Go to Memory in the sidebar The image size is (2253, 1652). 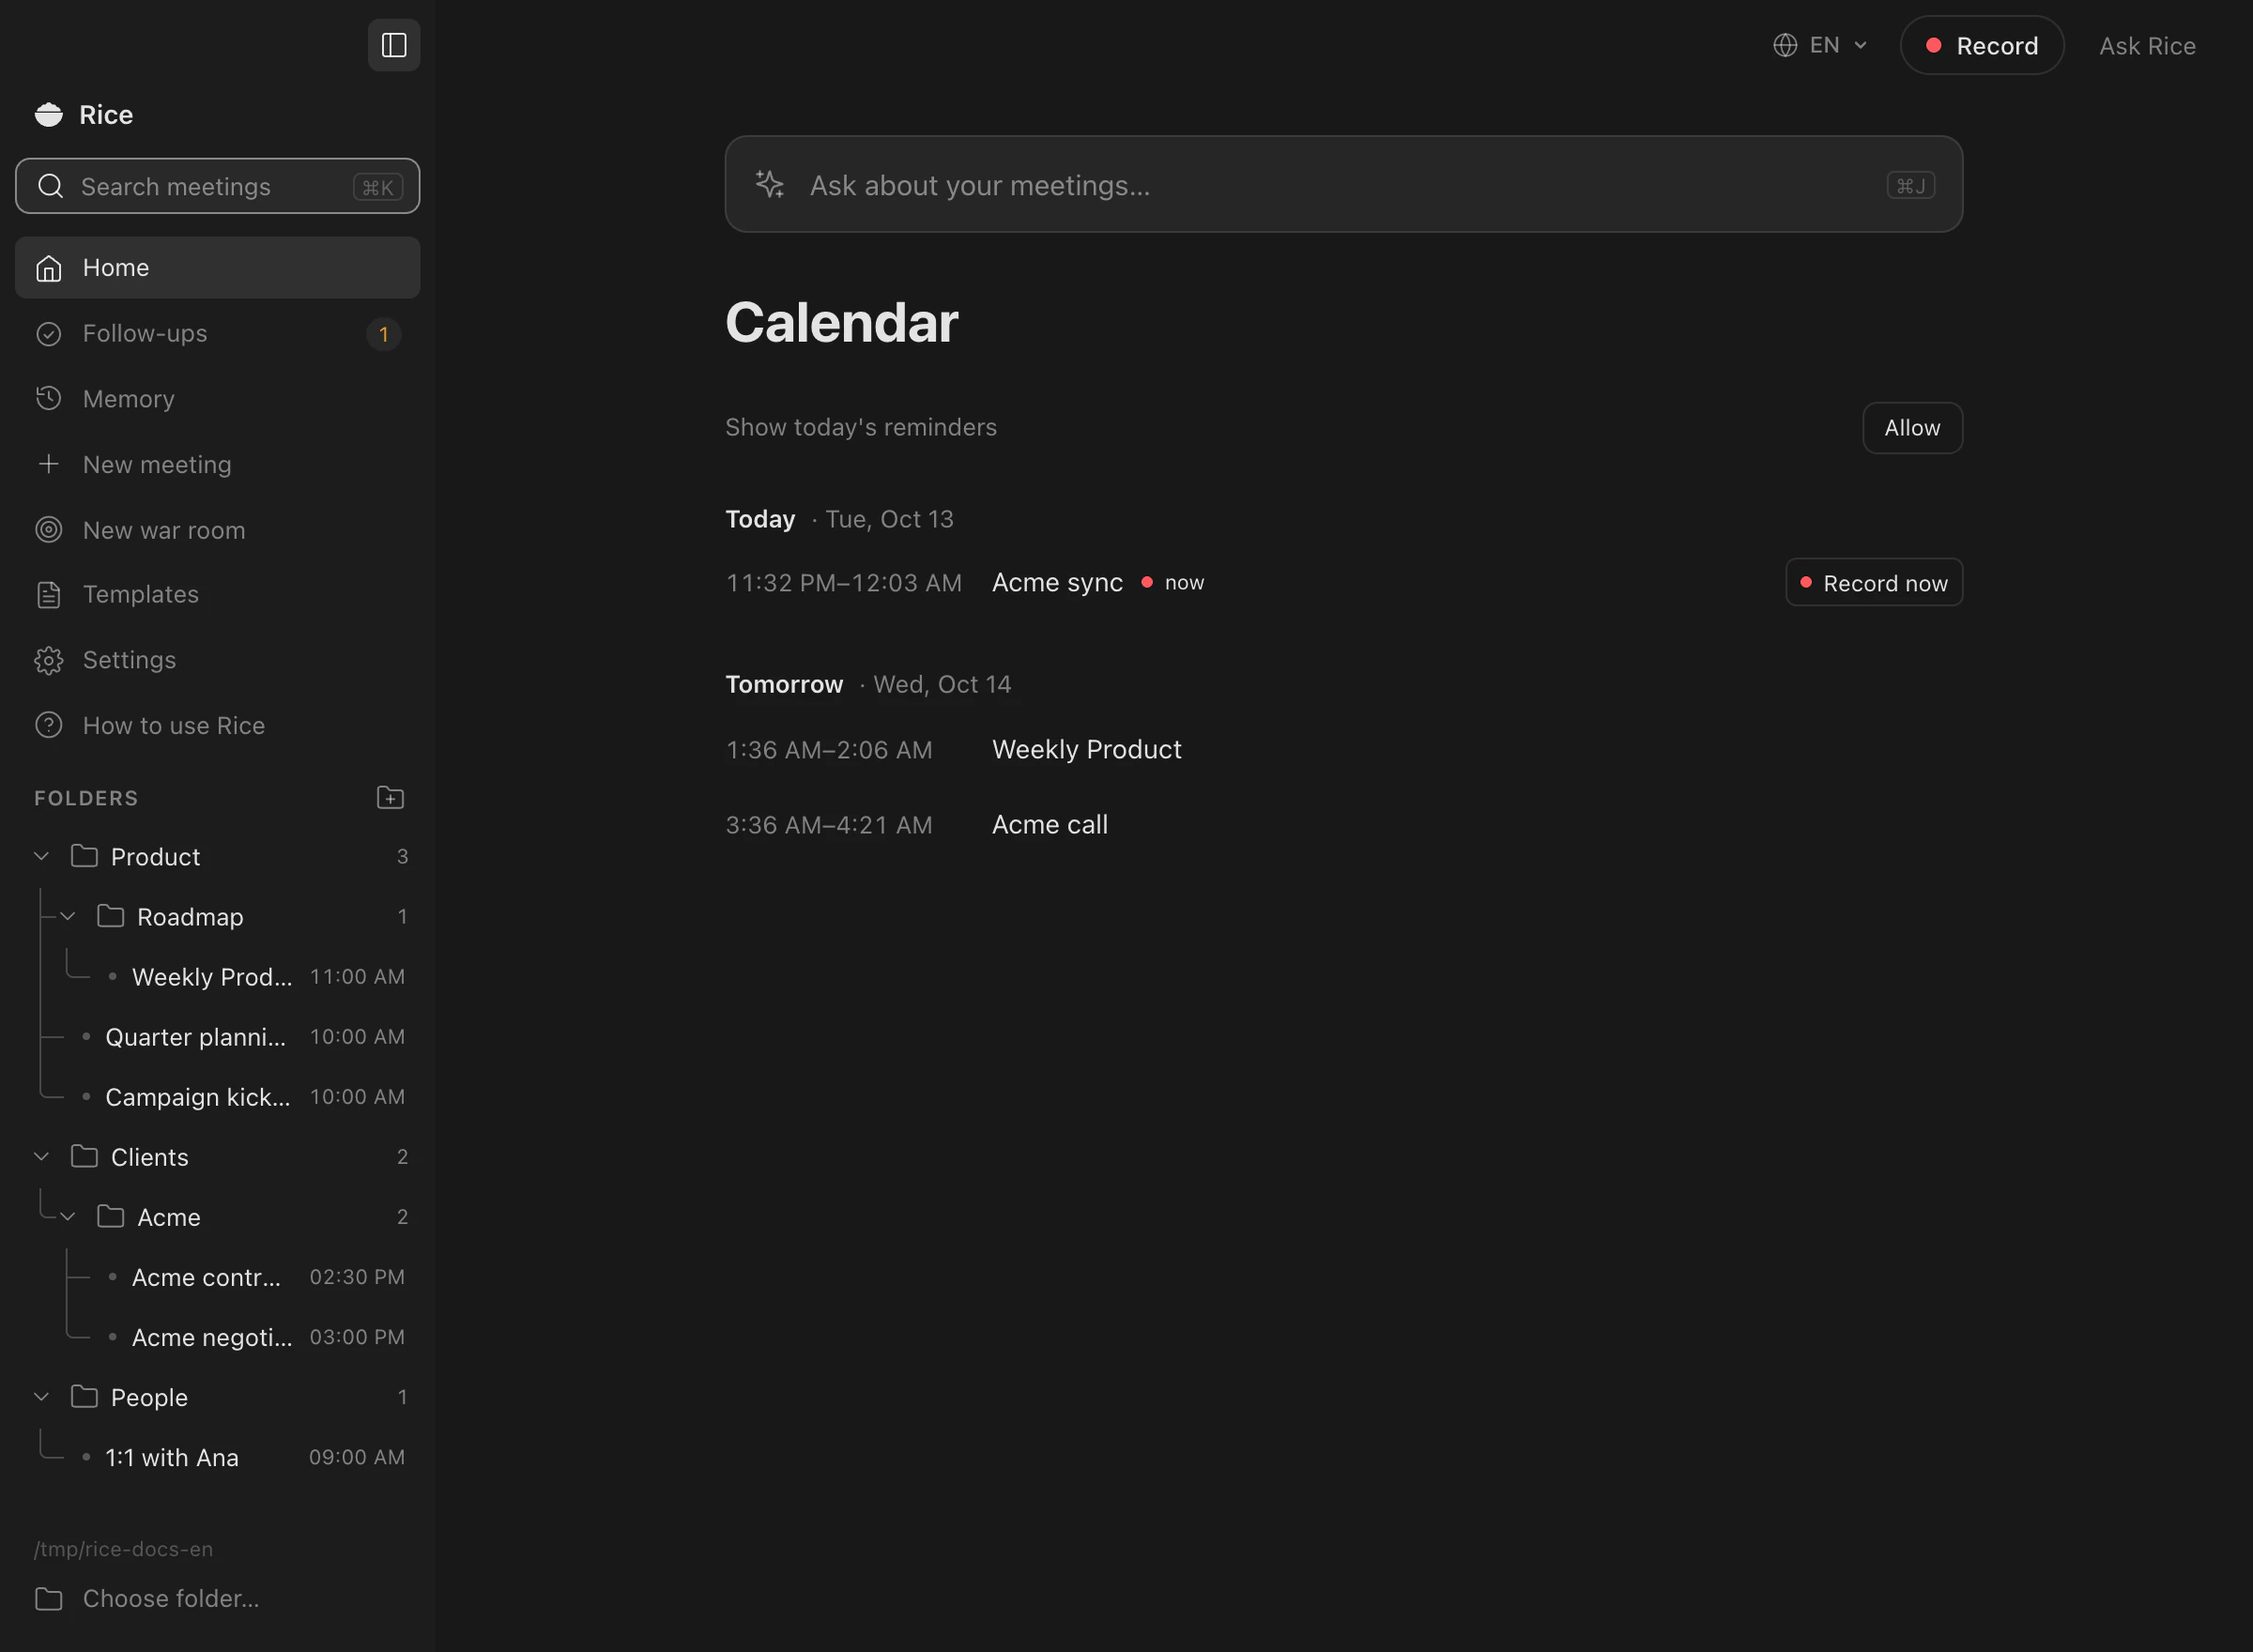coord(218,399)
